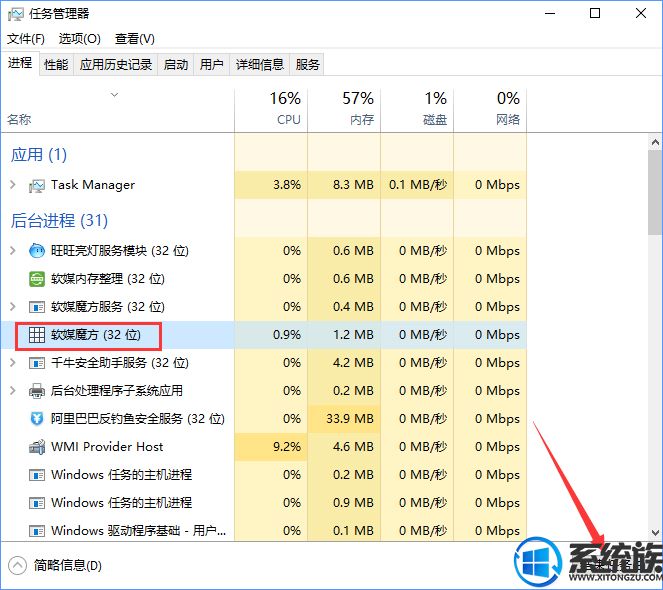The width and height of the screenshot is (663, 590).
Task: Expand the 软媒魔方服务 process group
Action: coord(13,307)
